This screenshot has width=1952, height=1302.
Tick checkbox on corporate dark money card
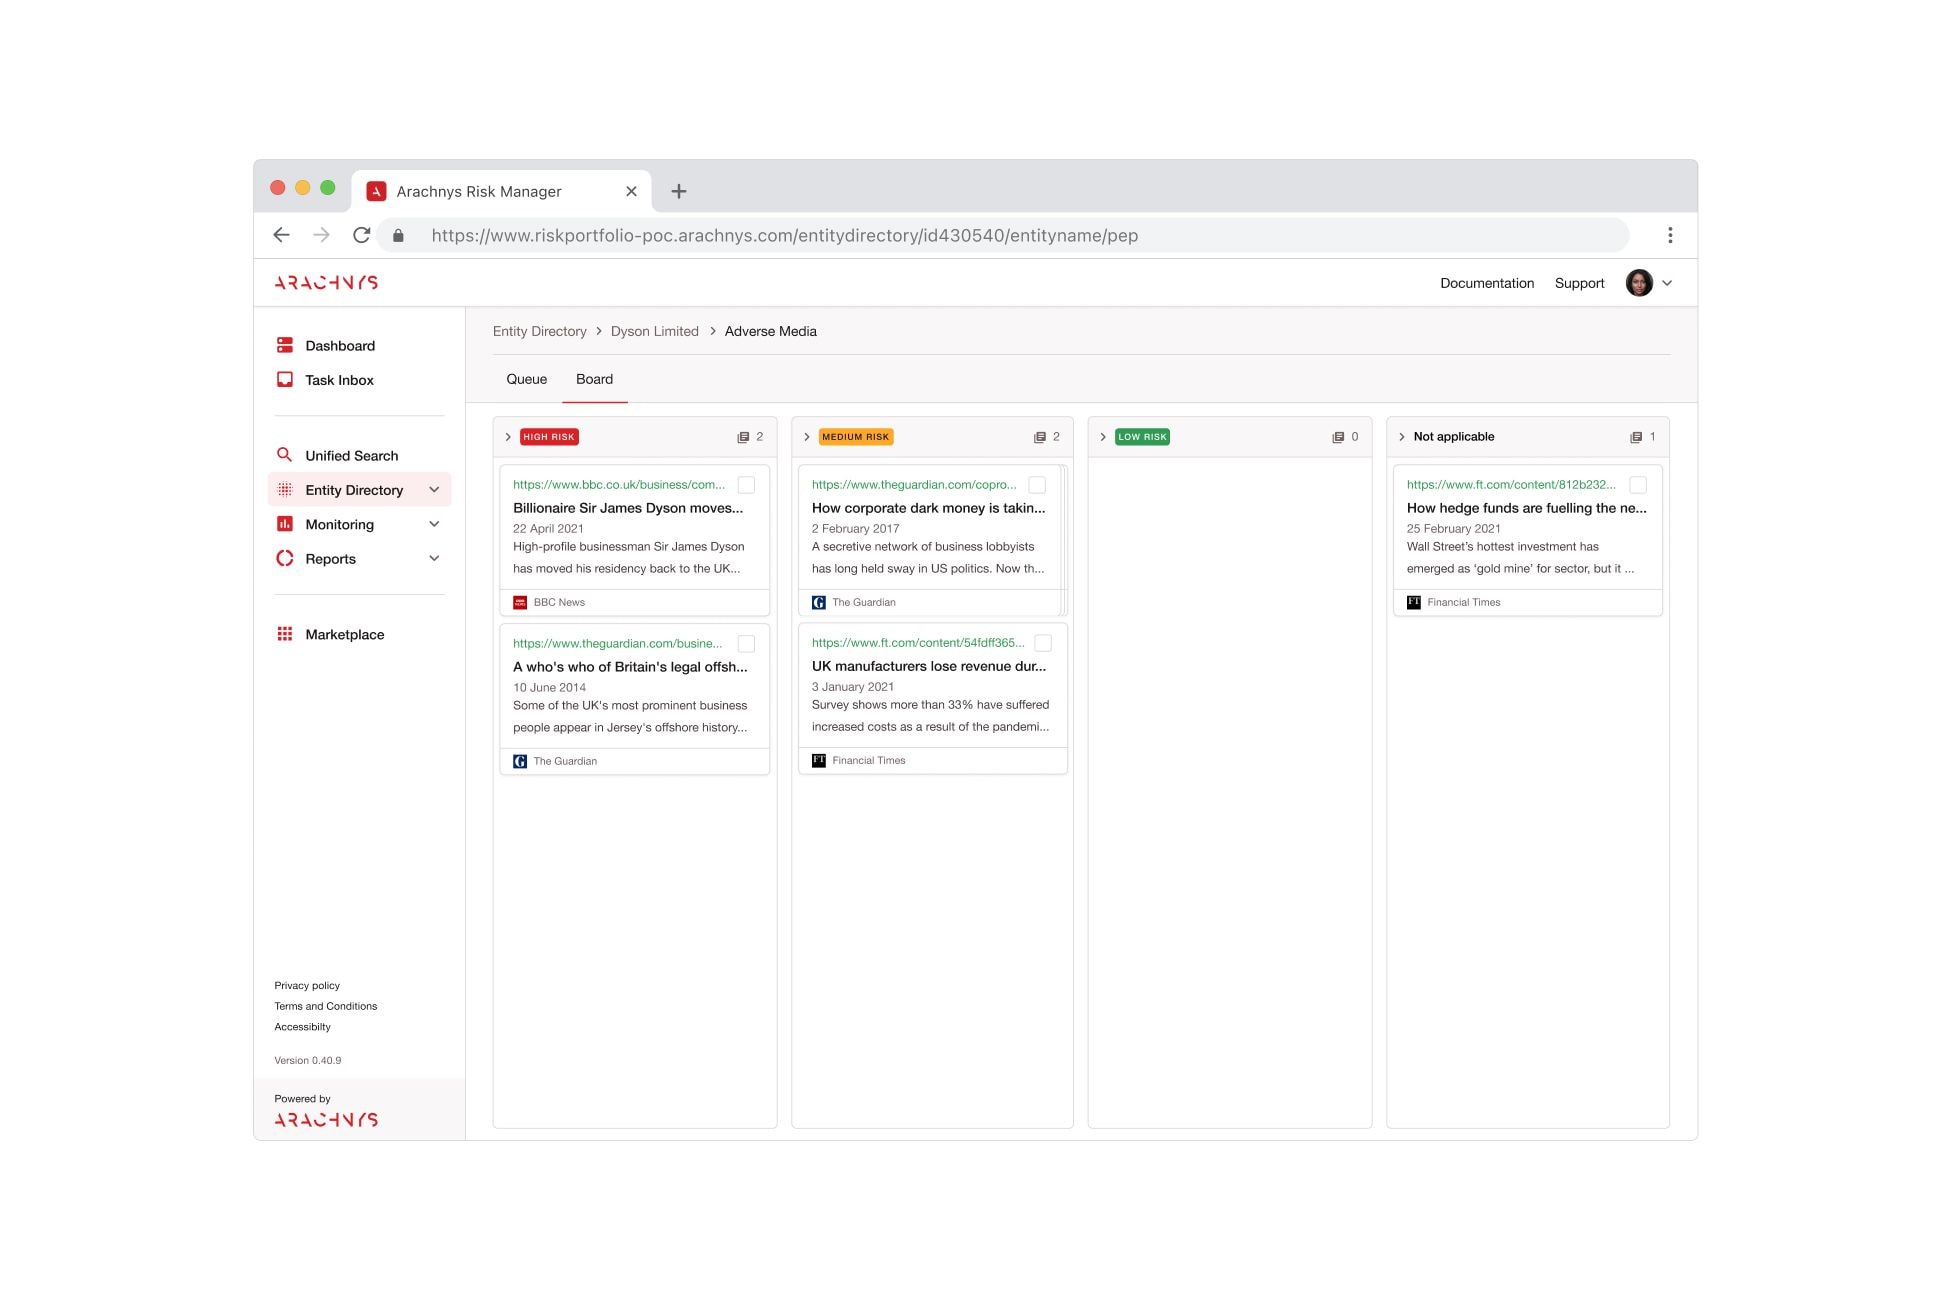pos(1037,485)
